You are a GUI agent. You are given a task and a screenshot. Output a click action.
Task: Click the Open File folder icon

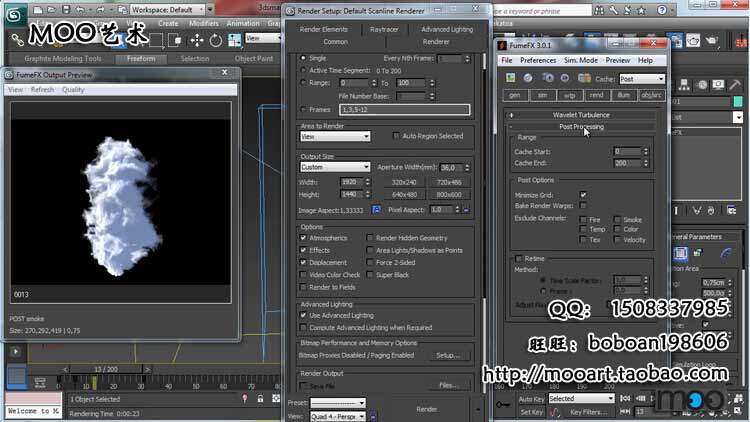click(52, 10)
